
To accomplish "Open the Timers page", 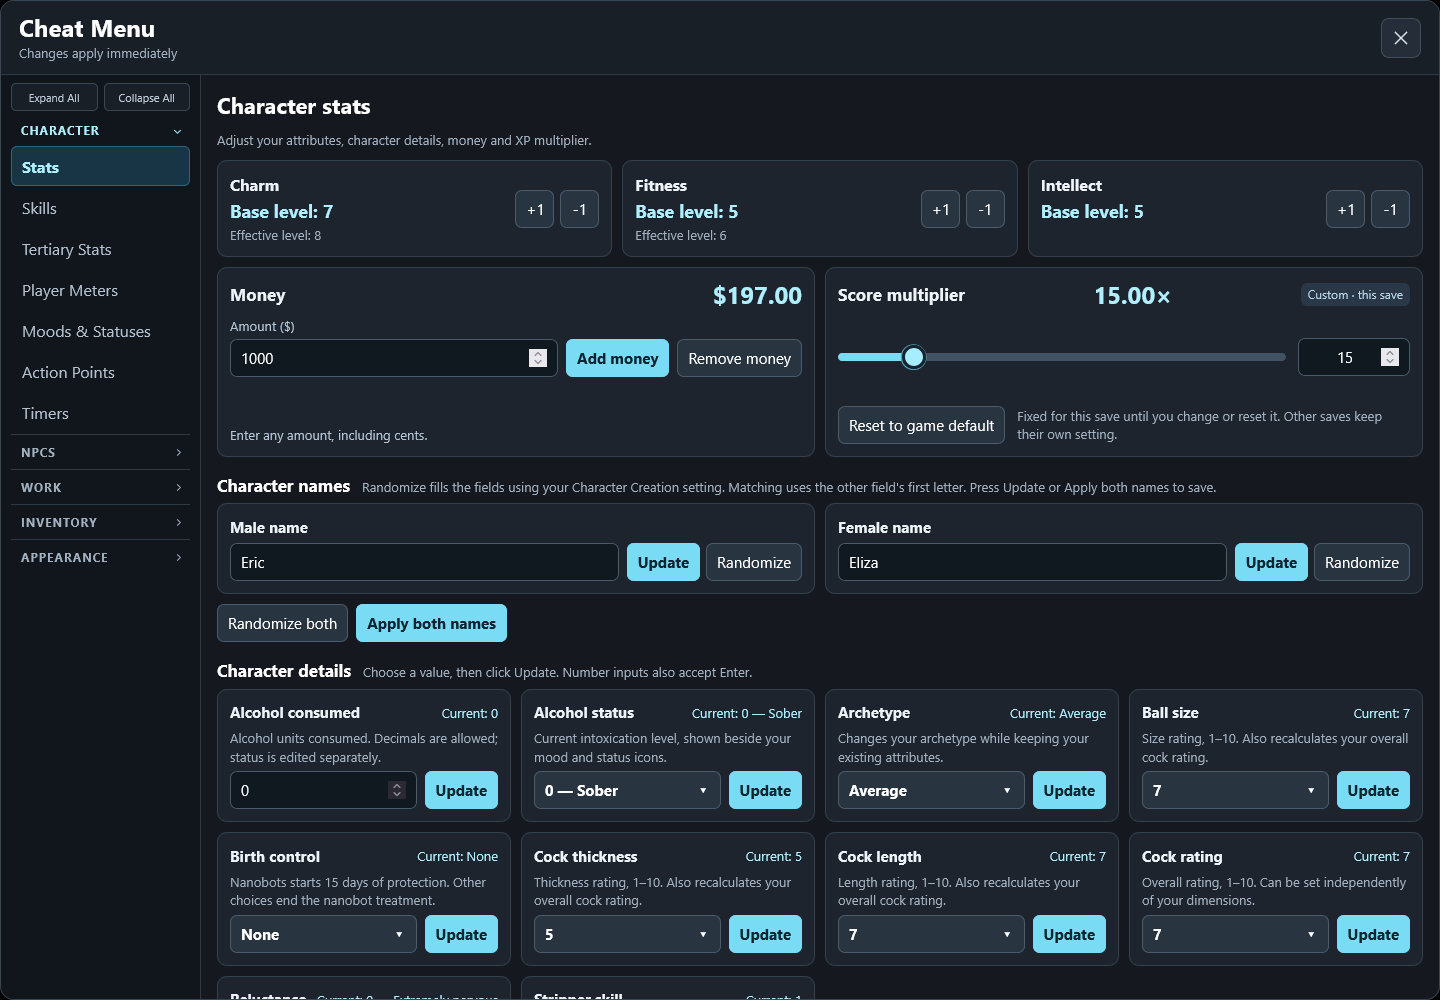I will click(x=100, y=413).
